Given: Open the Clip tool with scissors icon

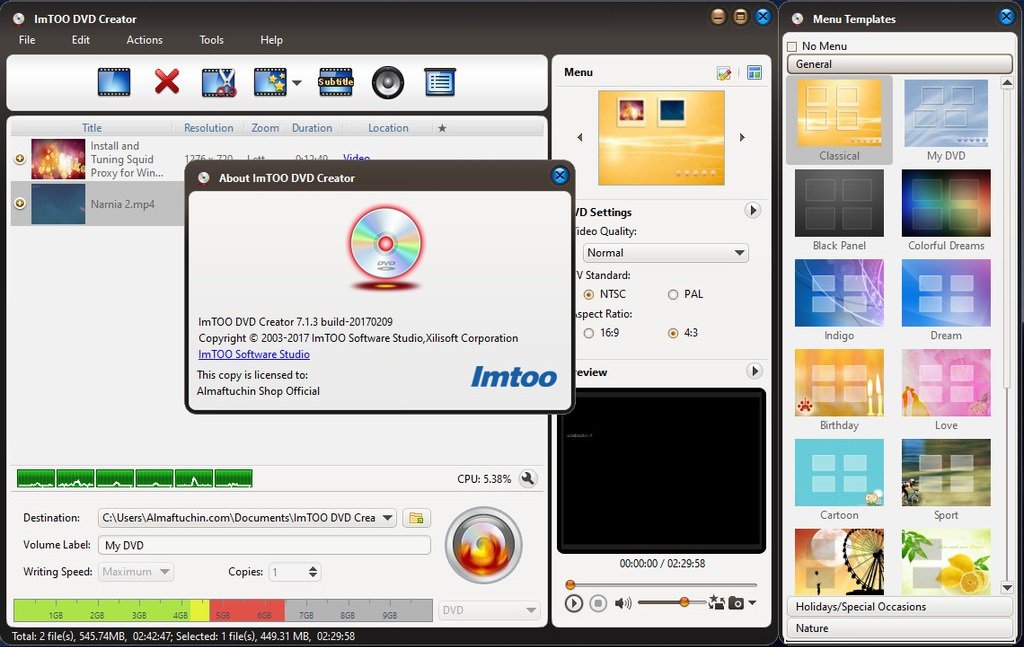Looking at the screenshot, I should coord(220,82).
